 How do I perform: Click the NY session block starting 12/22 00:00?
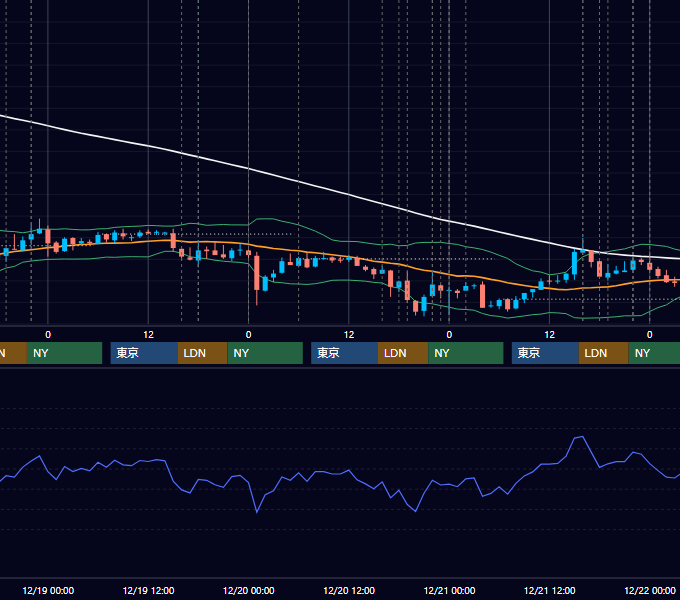click(654, 353)
